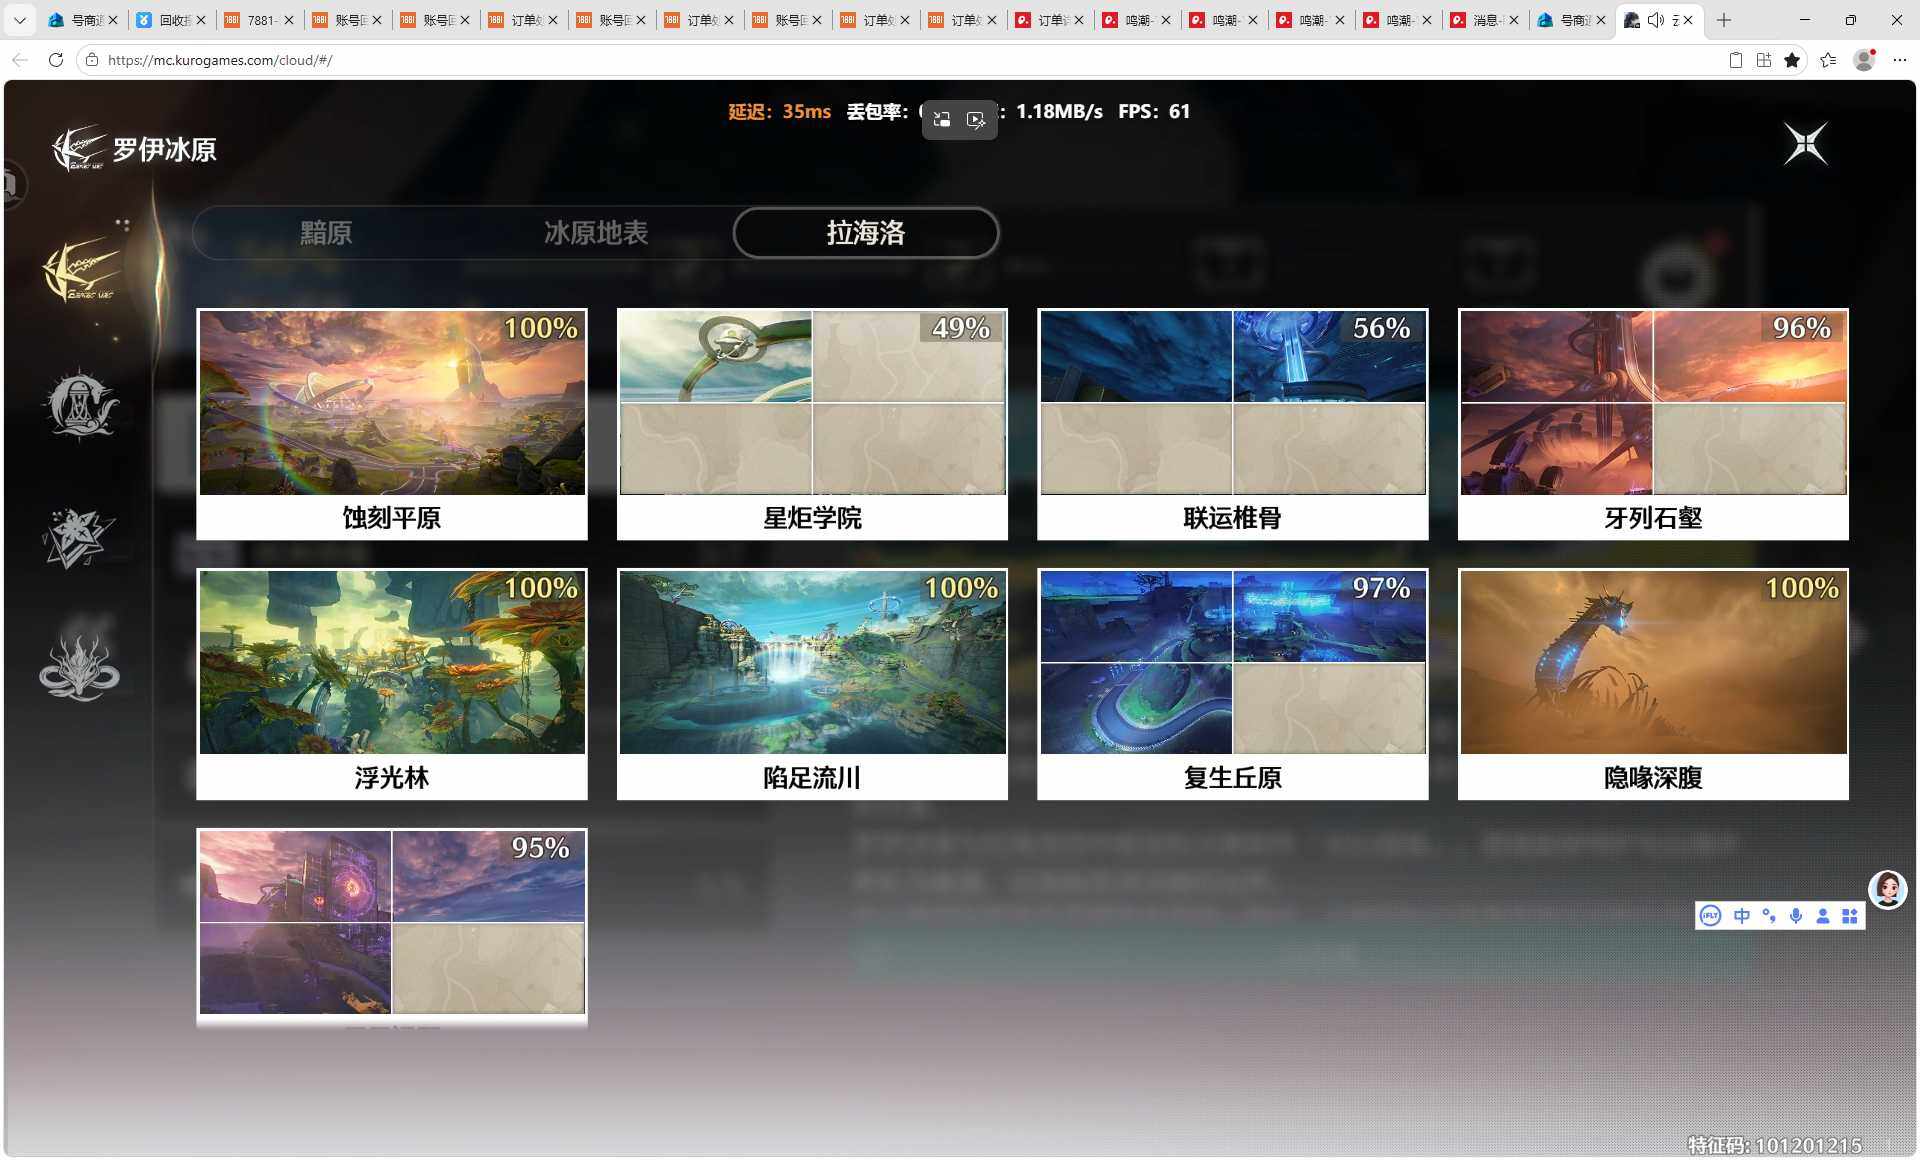
Task: Click the split screen icon in address bar
Action: [x=1764, y=60]
